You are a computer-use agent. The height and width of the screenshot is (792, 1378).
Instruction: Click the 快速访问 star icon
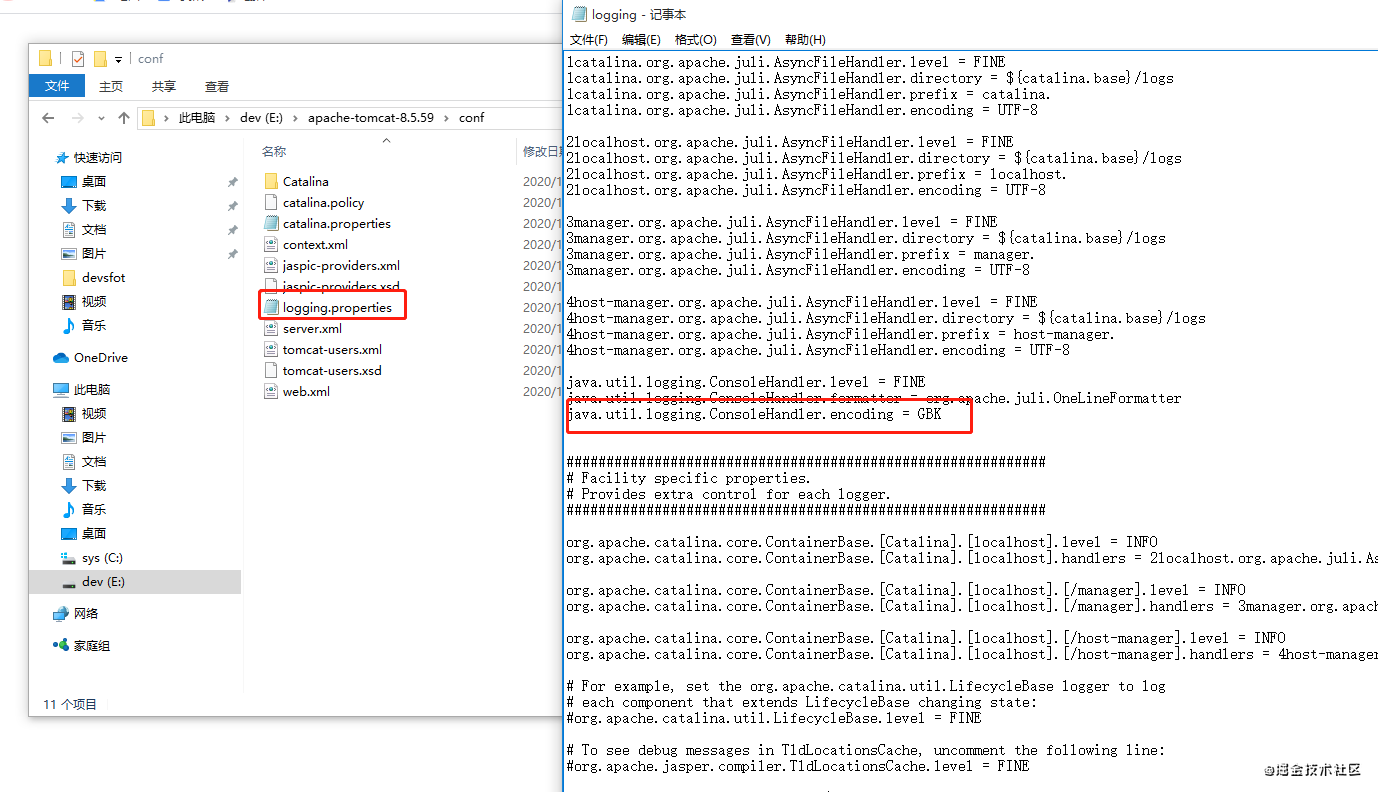point(62,157)
